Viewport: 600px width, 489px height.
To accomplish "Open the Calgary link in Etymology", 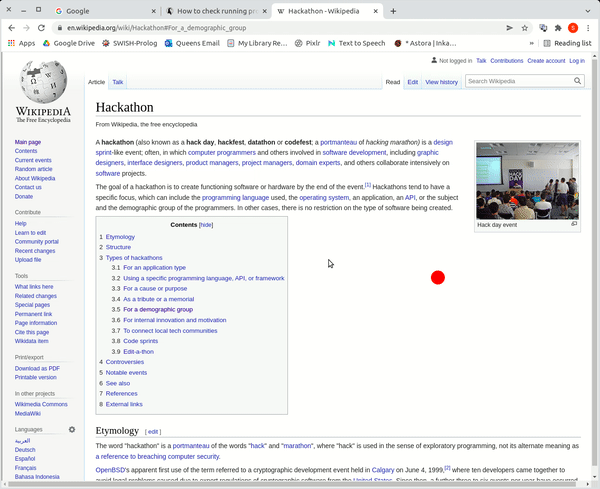I will 383,470.
